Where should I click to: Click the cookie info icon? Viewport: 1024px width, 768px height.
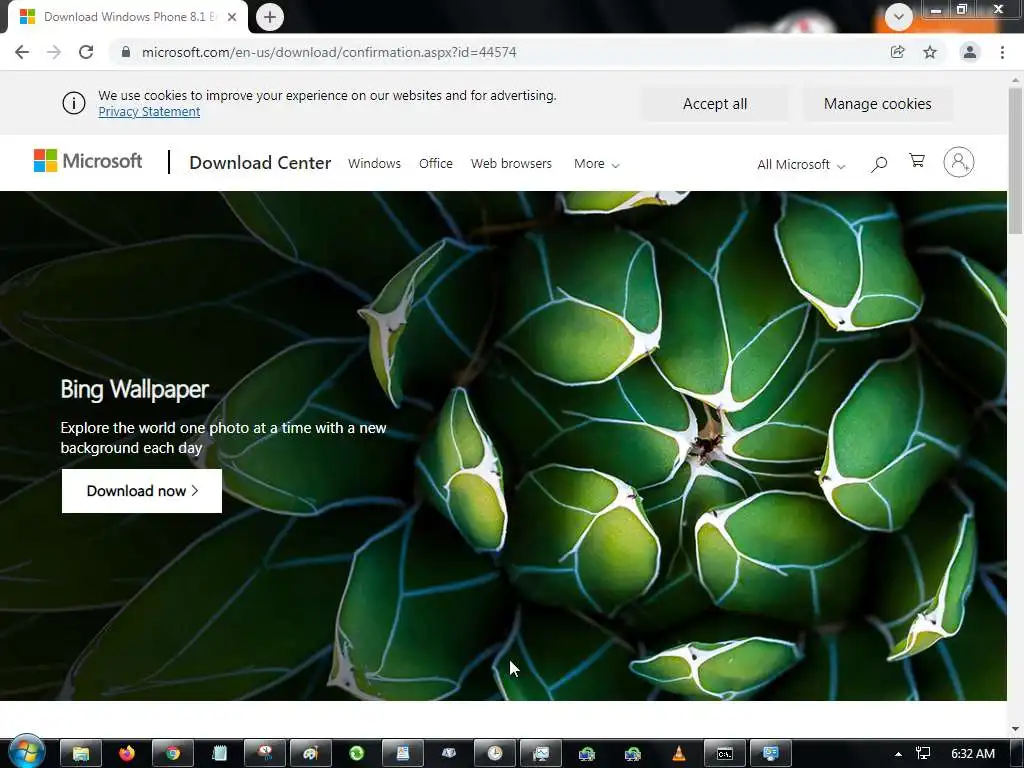74,103
